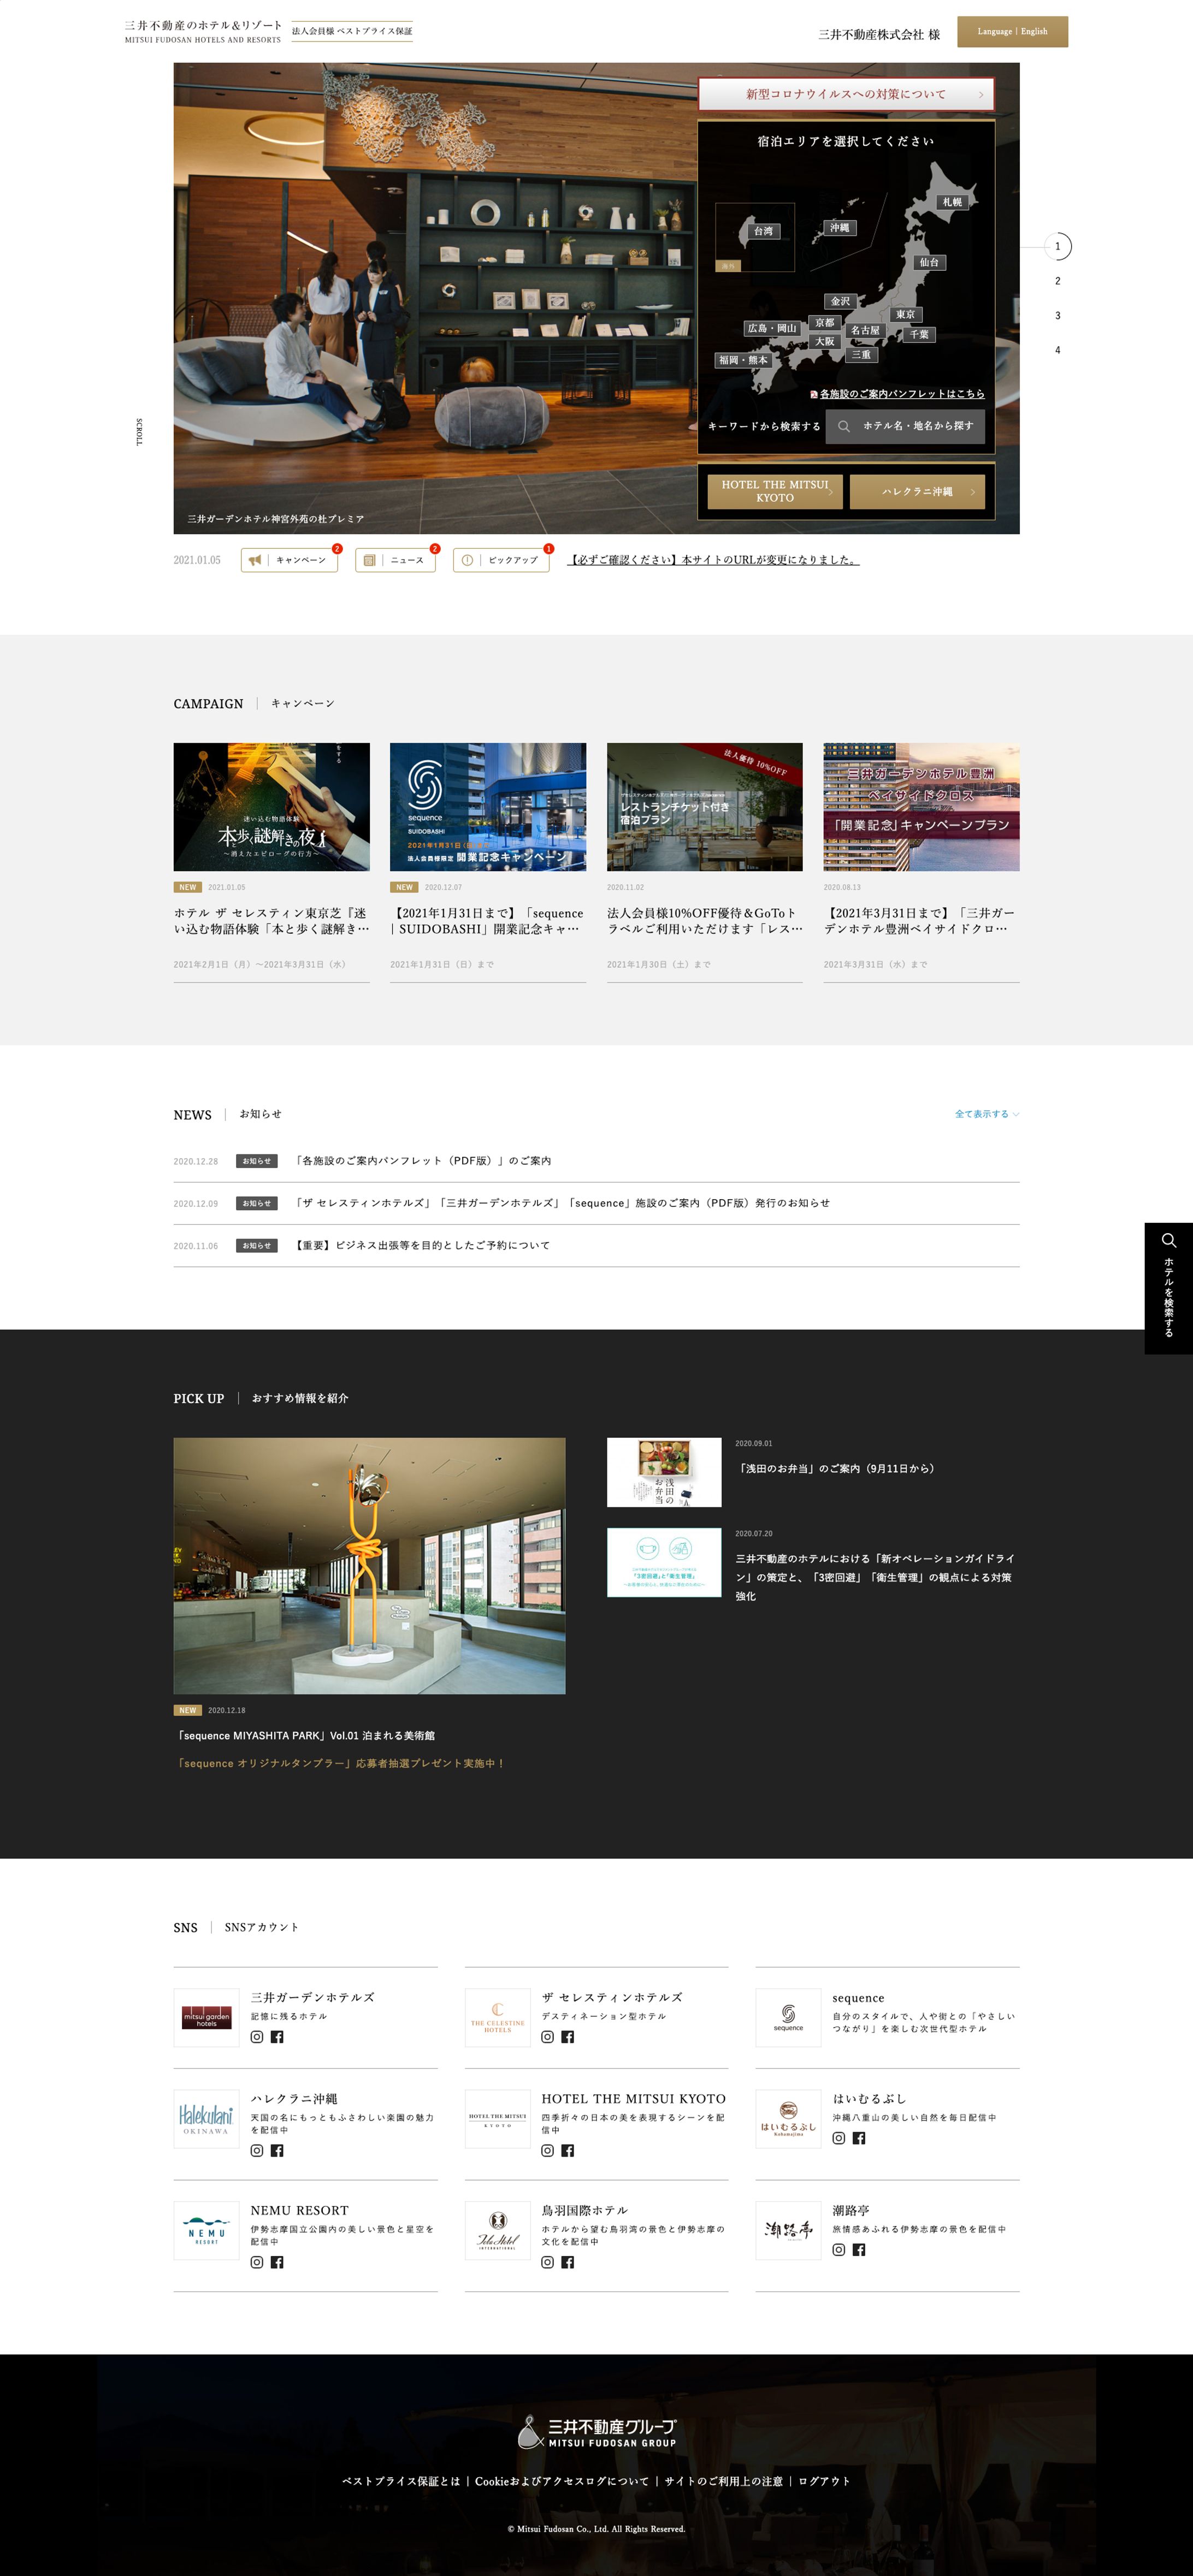Open the Facebook icon under NEMU RESORT
This screenshot has width=1193, height=2576.
coord(277,2262)
